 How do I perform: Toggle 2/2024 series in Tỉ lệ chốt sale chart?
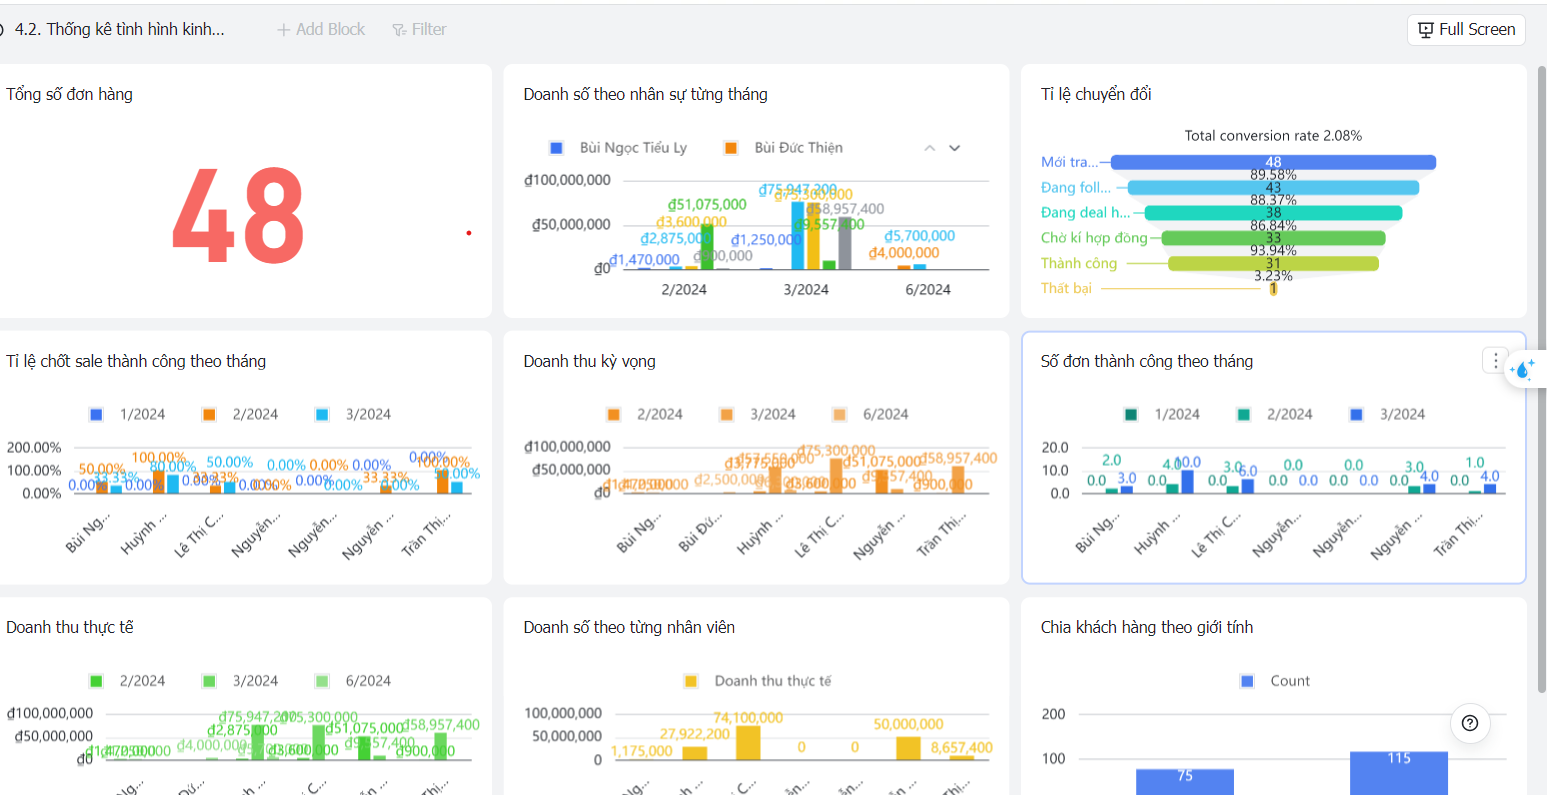coord(240,414)
